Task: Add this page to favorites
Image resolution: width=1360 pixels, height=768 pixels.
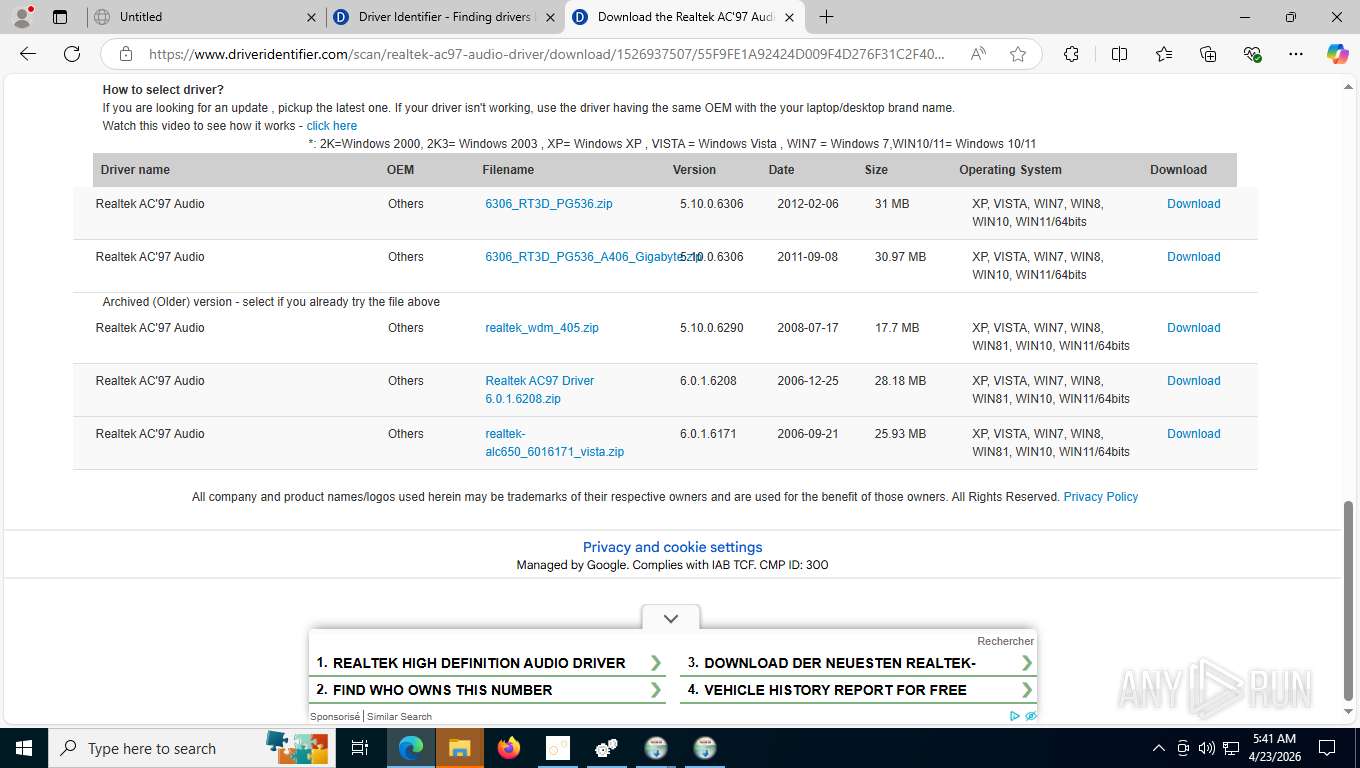Action: coord(1018,54)
